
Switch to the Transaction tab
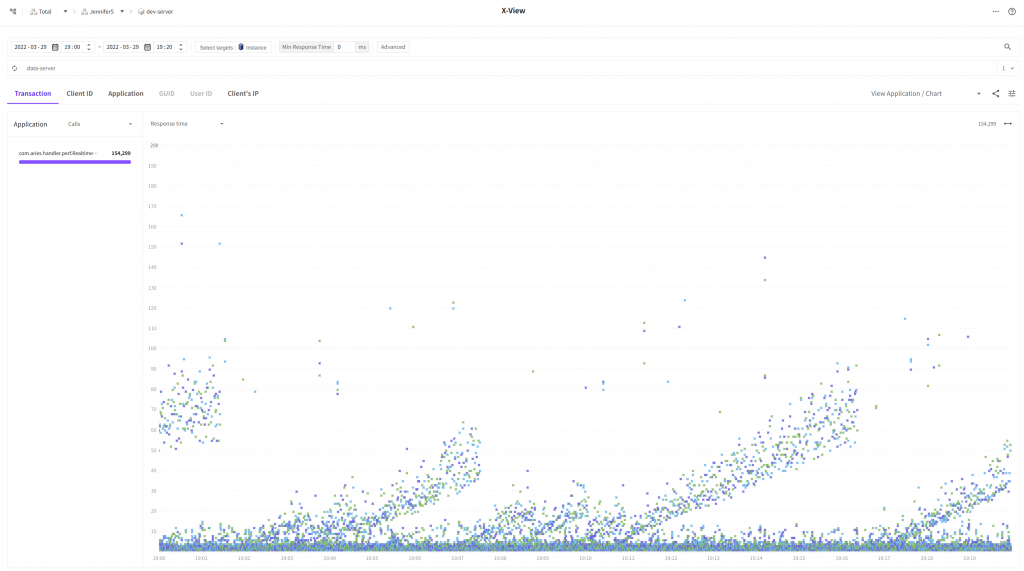coord(33,93)
